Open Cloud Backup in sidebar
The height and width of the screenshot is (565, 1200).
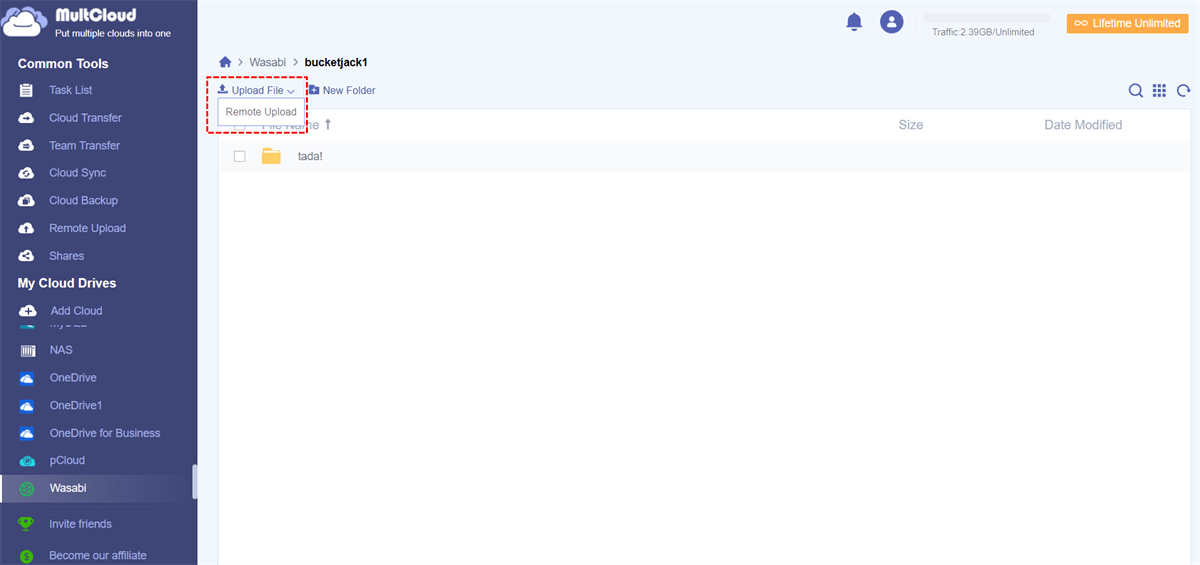point(83,201)
